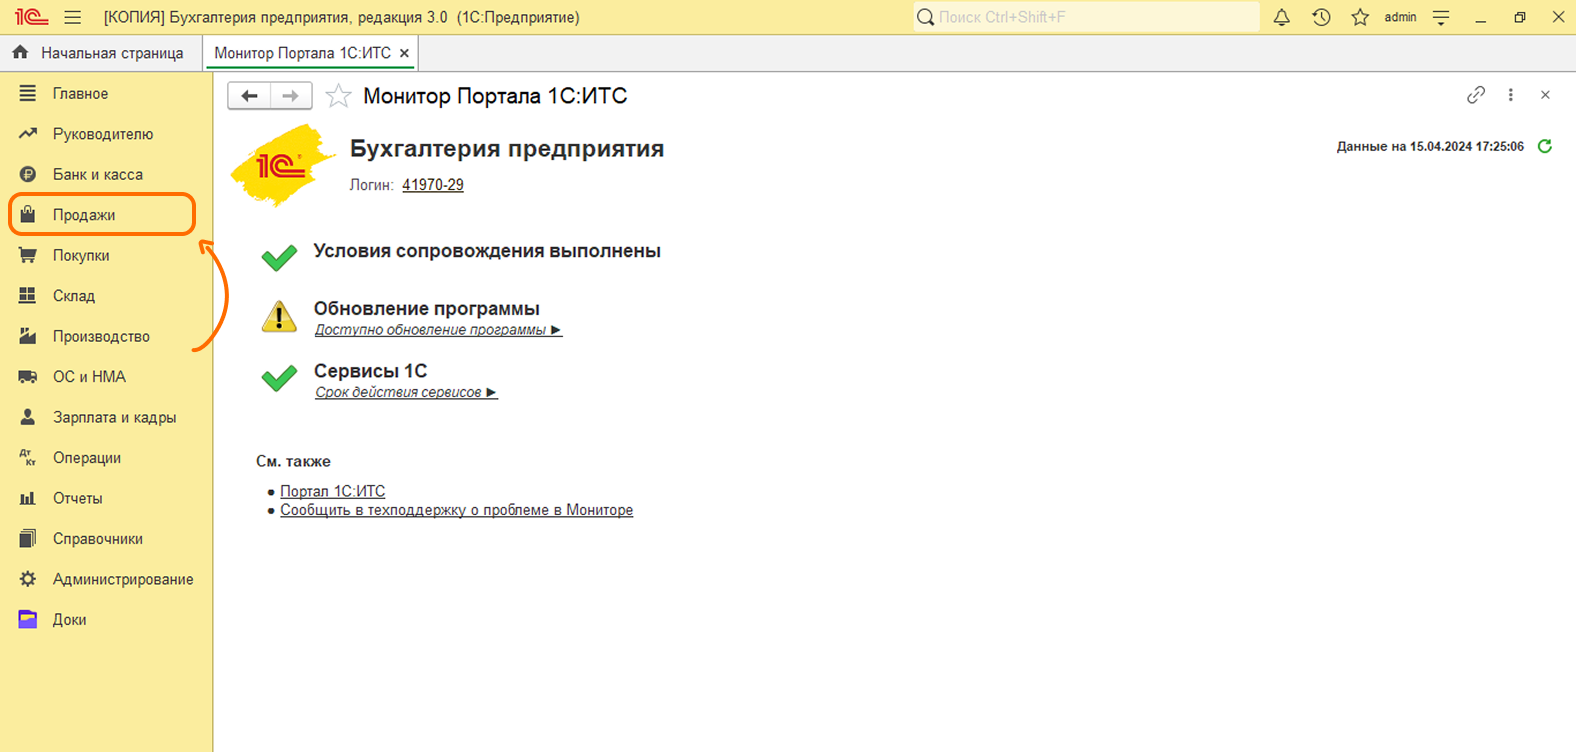This screenshot has height=752, width=1576.
Task: Click the Руководителю trend-line icon
Action: [28, 134]
